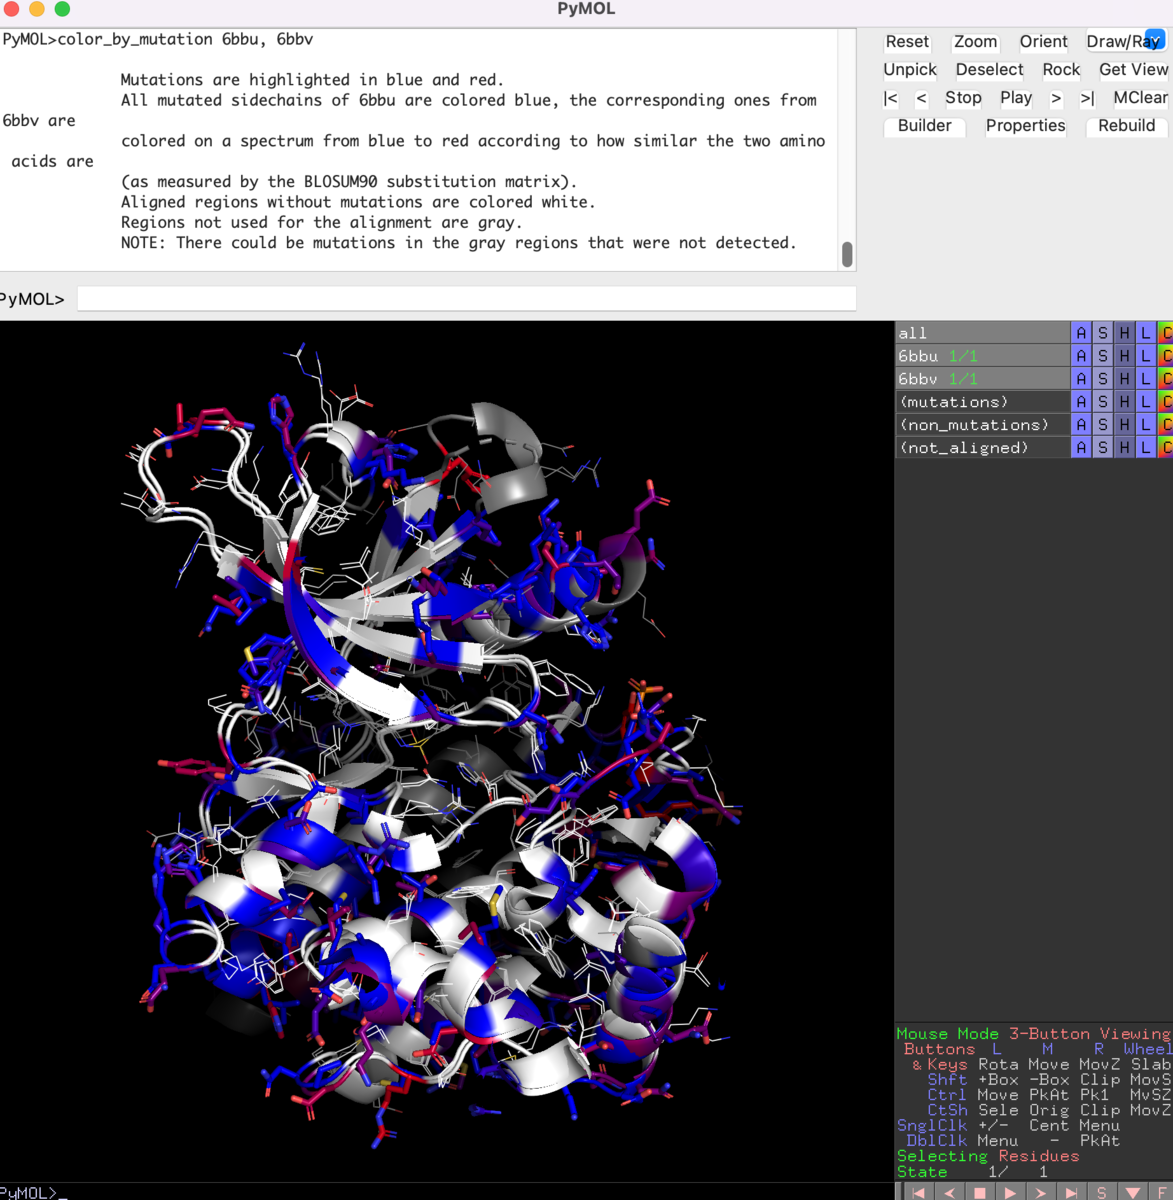Click the stop square icon in bottom bar
1173x1200 pixels.
(980, 1192)
